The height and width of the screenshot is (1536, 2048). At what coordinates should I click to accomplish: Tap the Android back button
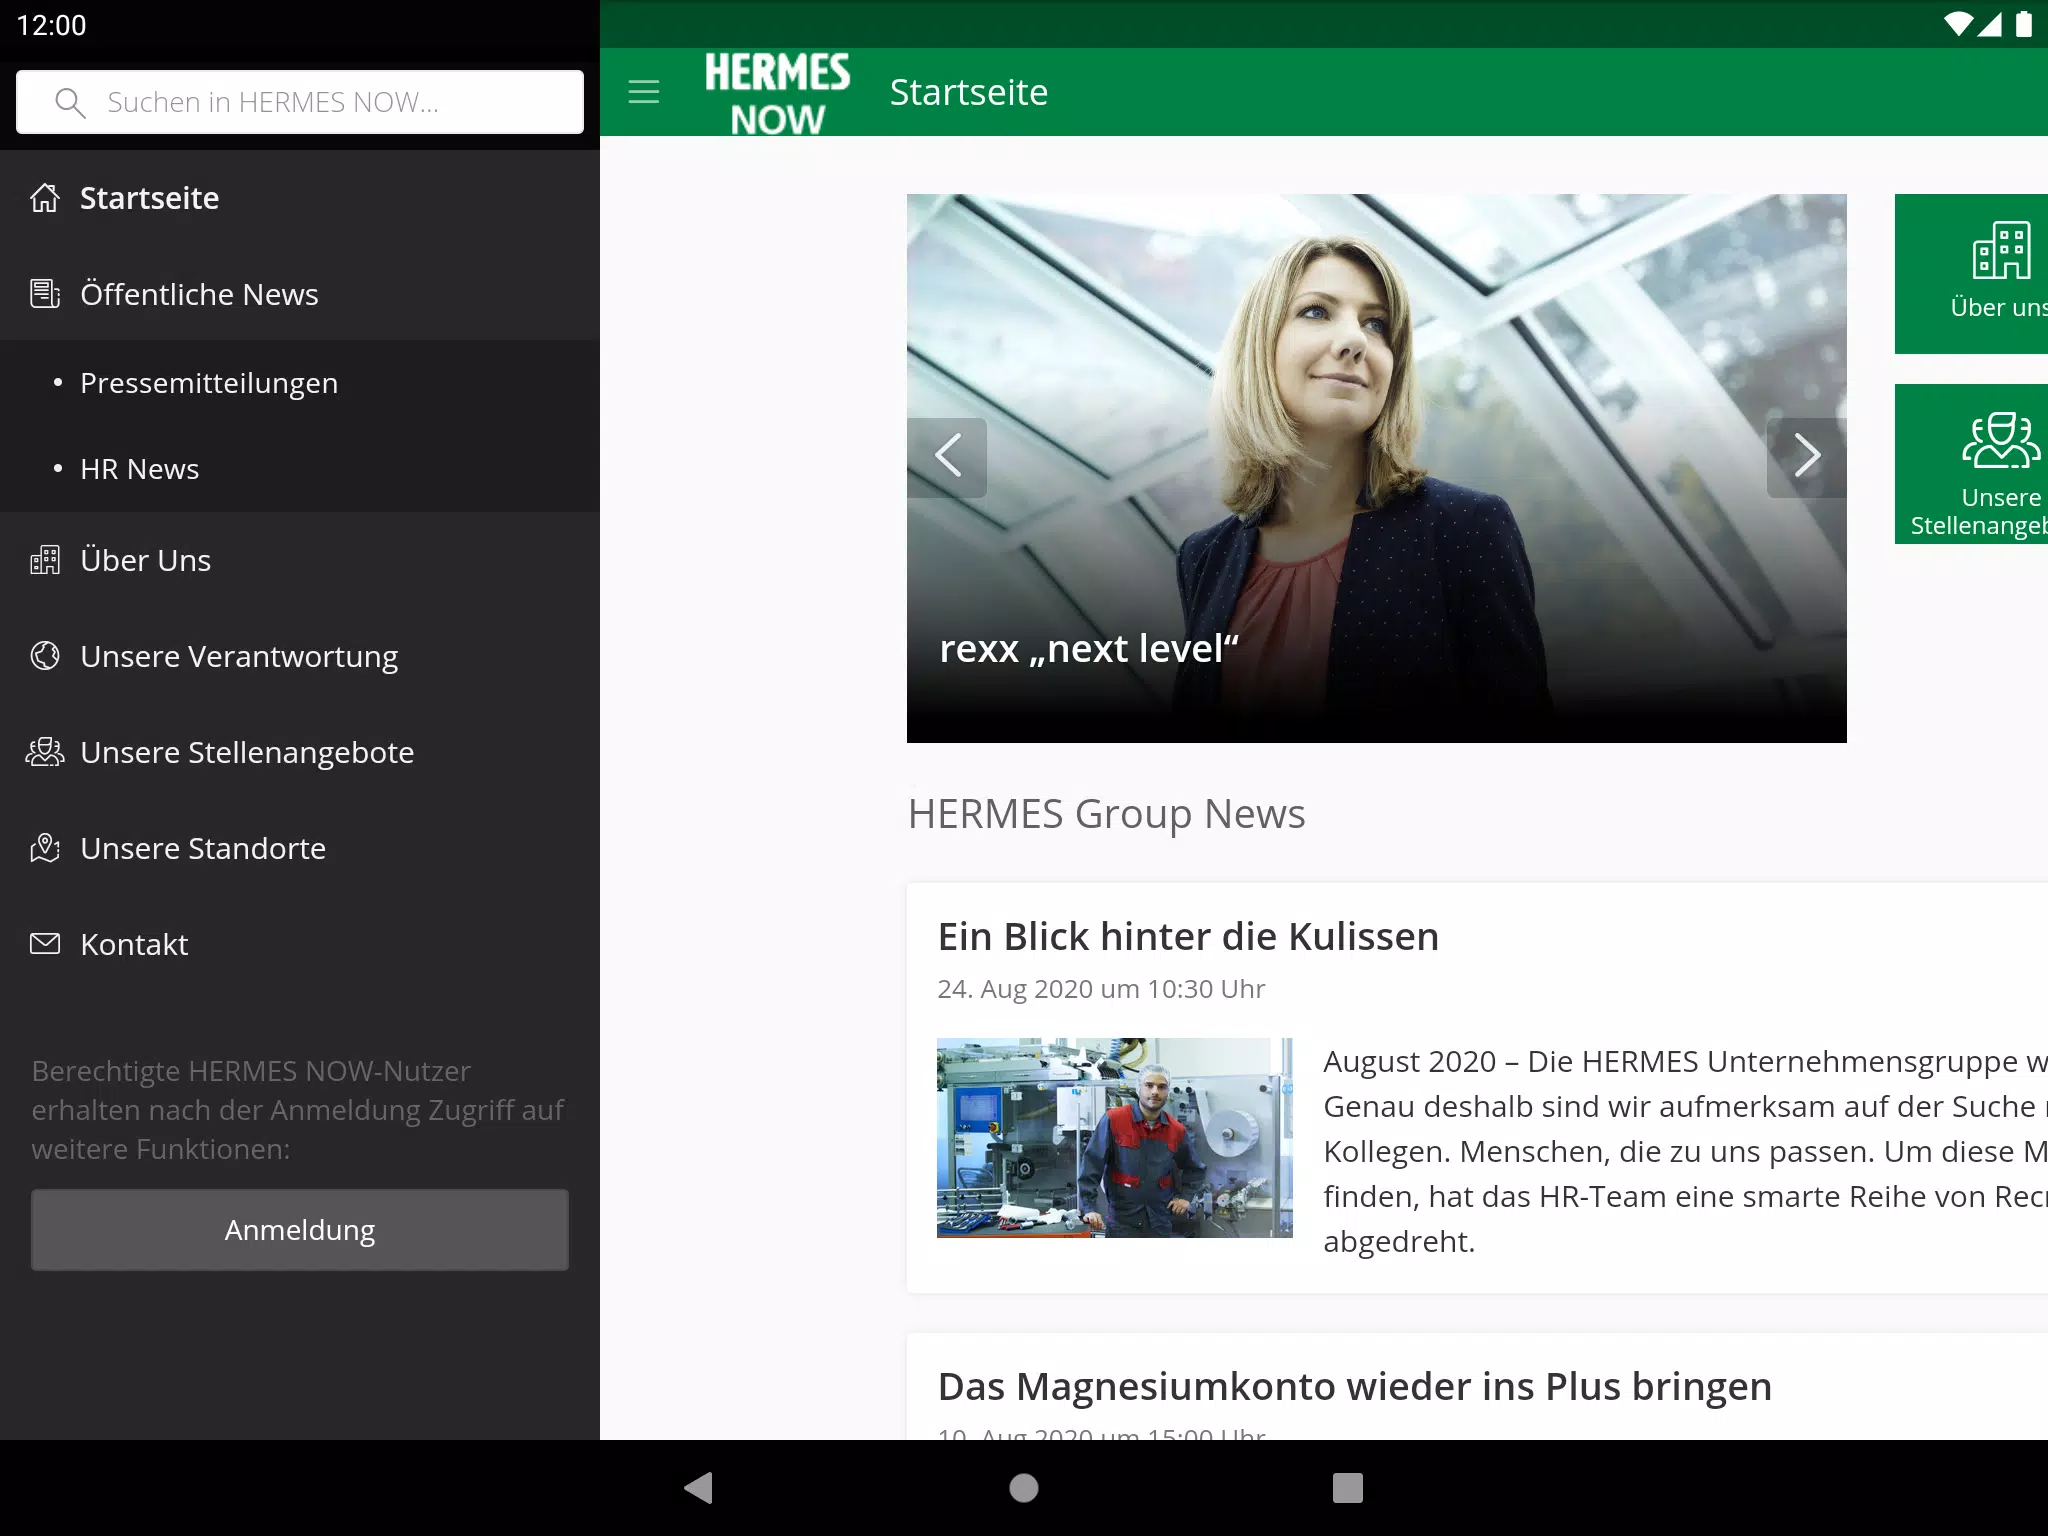(698, 1488)
